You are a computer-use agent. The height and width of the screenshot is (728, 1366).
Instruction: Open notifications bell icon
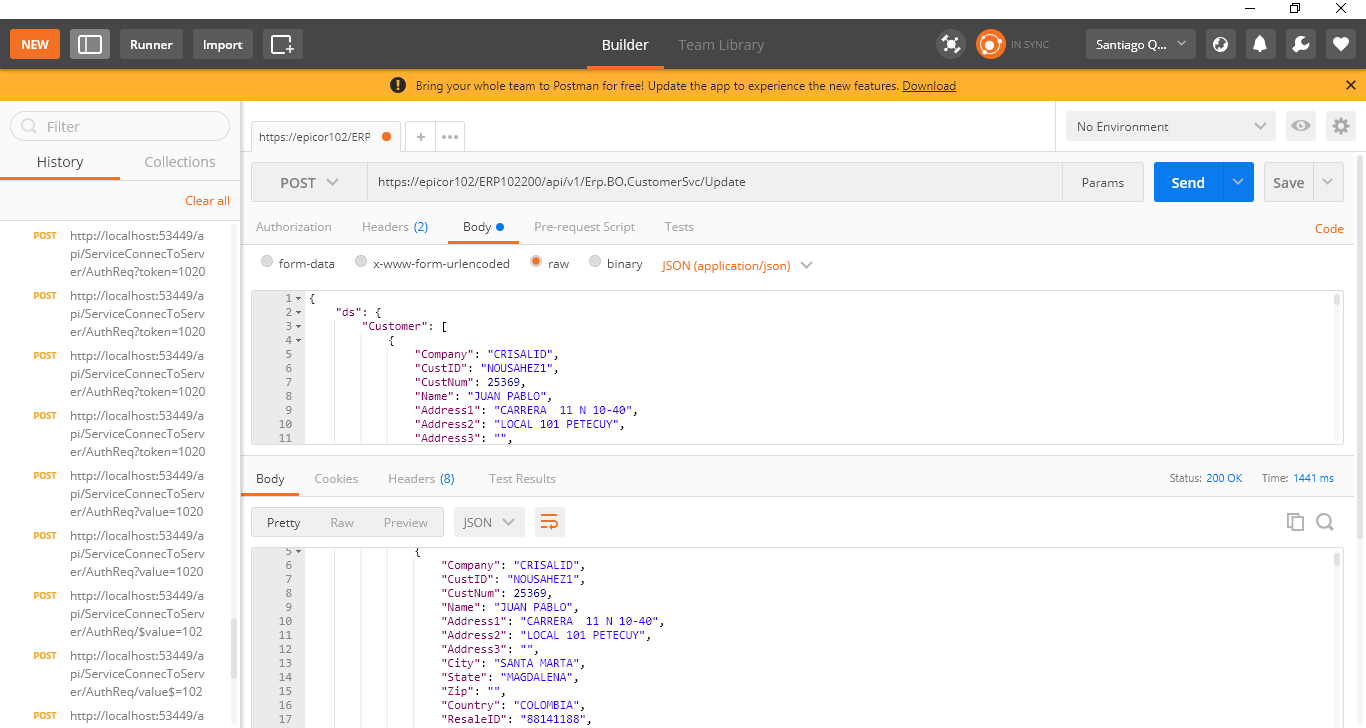[x=1260, y=44]
